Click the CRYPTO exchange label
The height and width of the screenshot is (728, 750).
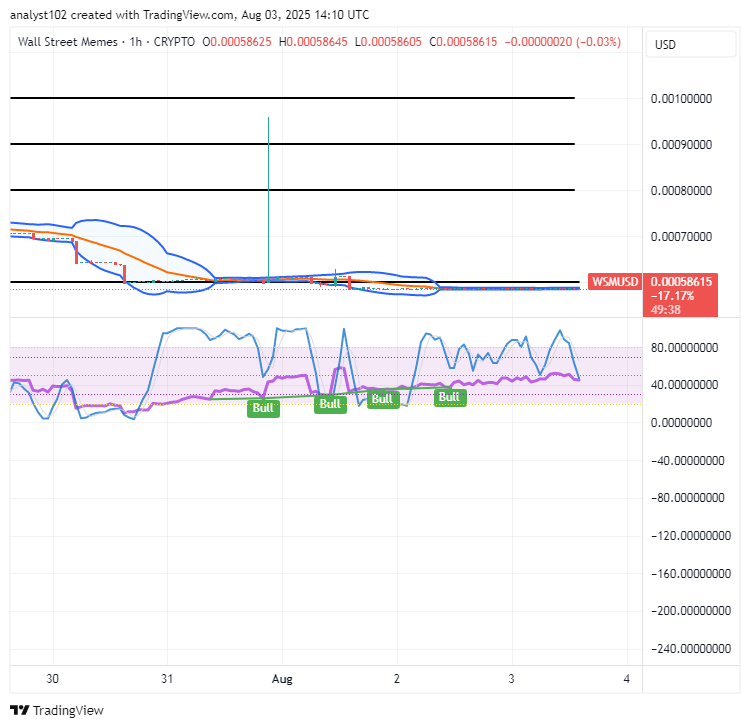174,42
